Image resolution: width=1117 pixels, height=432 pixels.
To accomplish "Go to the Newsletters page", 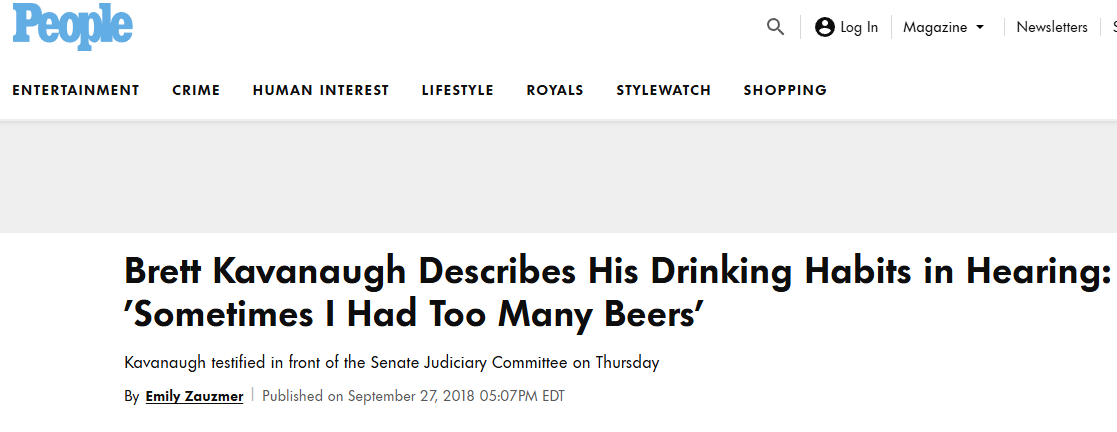I will pyautogui.click(x=1052, y=28).
